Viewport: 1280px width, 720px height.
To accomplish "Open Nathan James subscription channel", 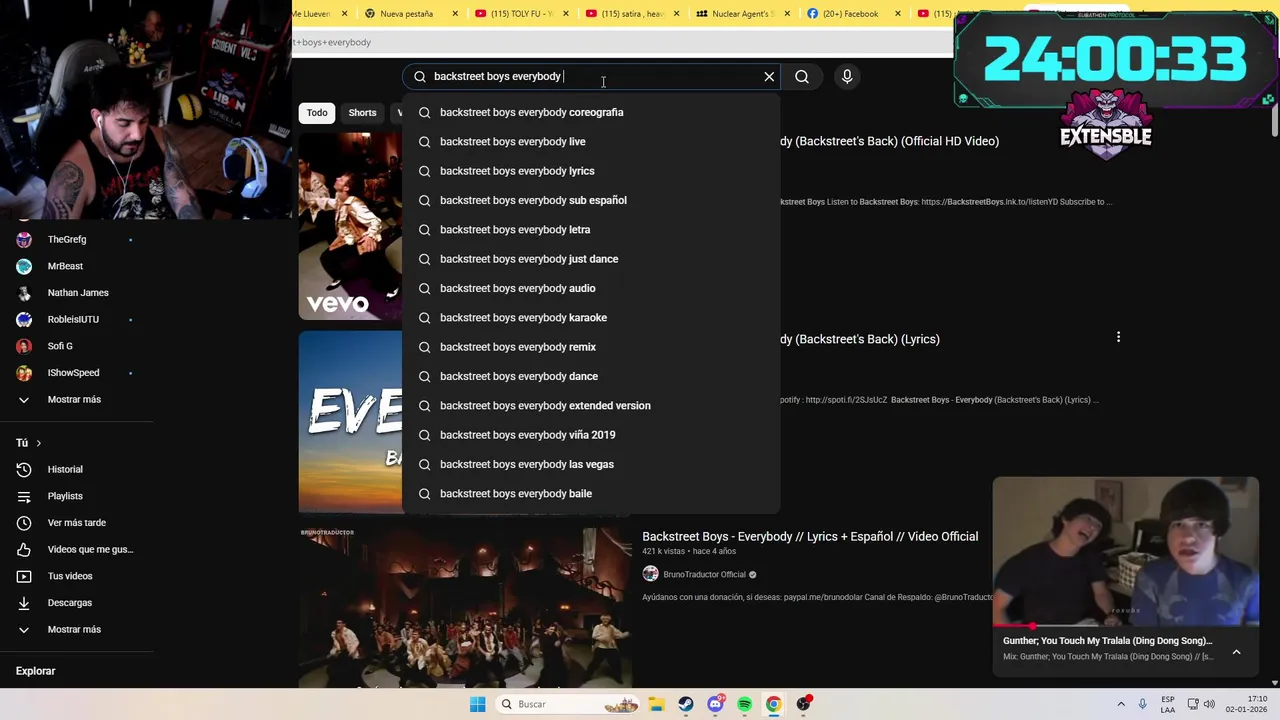I will pyautogui.click(x=76, y=293).
